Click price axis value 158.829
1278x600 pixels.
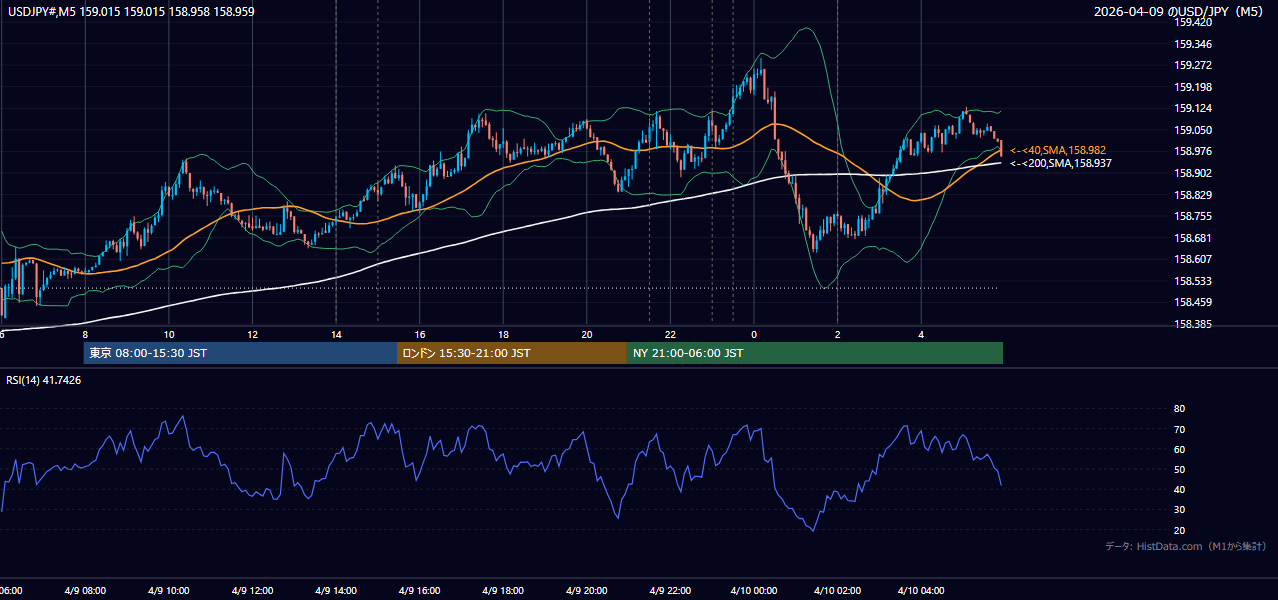[1194, 195]
